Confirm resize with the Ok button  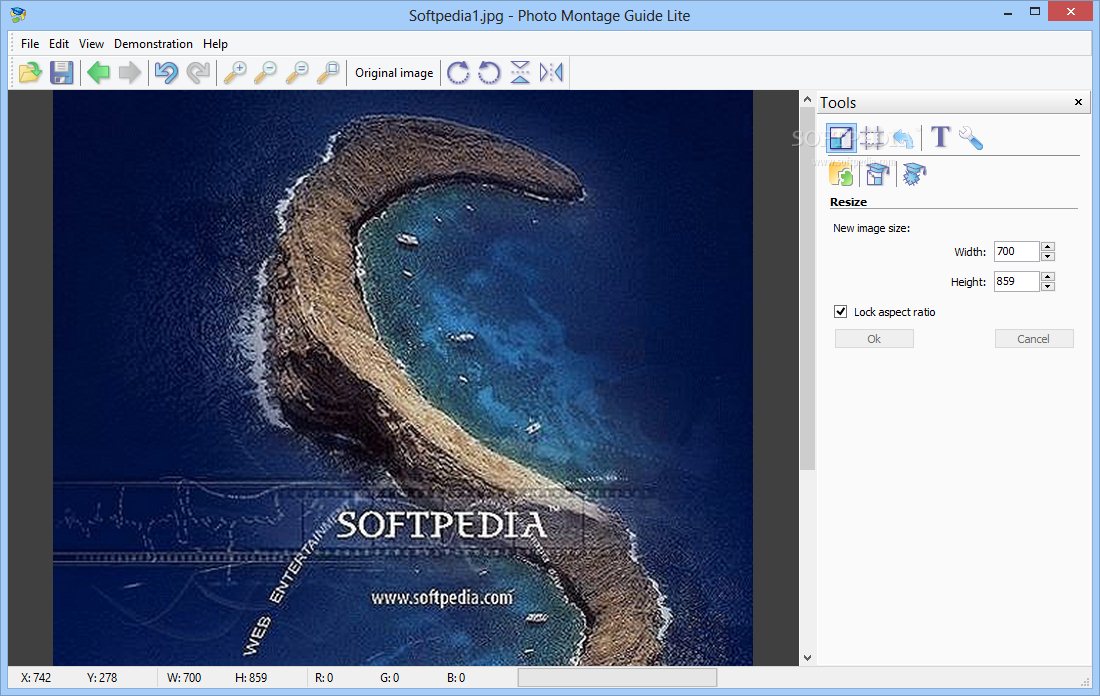[x=874, y=339]
